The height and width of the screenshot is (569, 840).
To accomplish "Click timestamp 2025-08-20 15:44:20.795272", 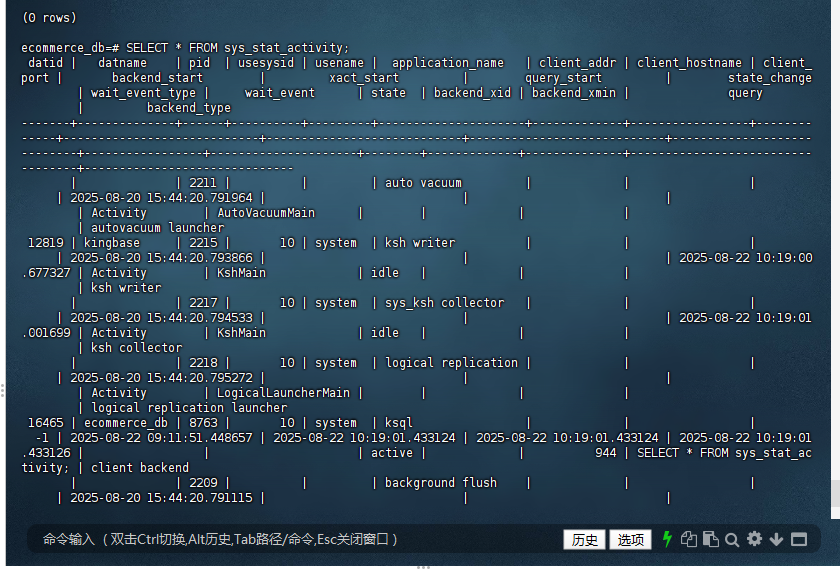I will tap(161, 378).
